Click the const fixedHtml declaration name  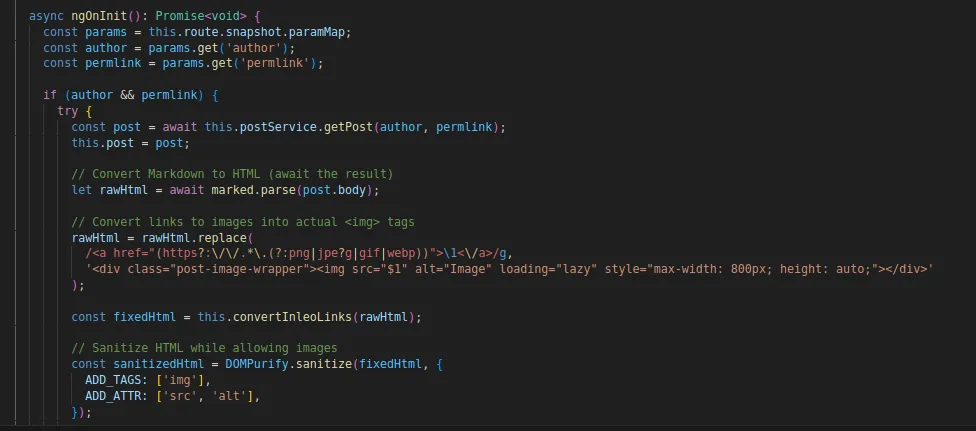pyautogui.click(x=144, y=317)
